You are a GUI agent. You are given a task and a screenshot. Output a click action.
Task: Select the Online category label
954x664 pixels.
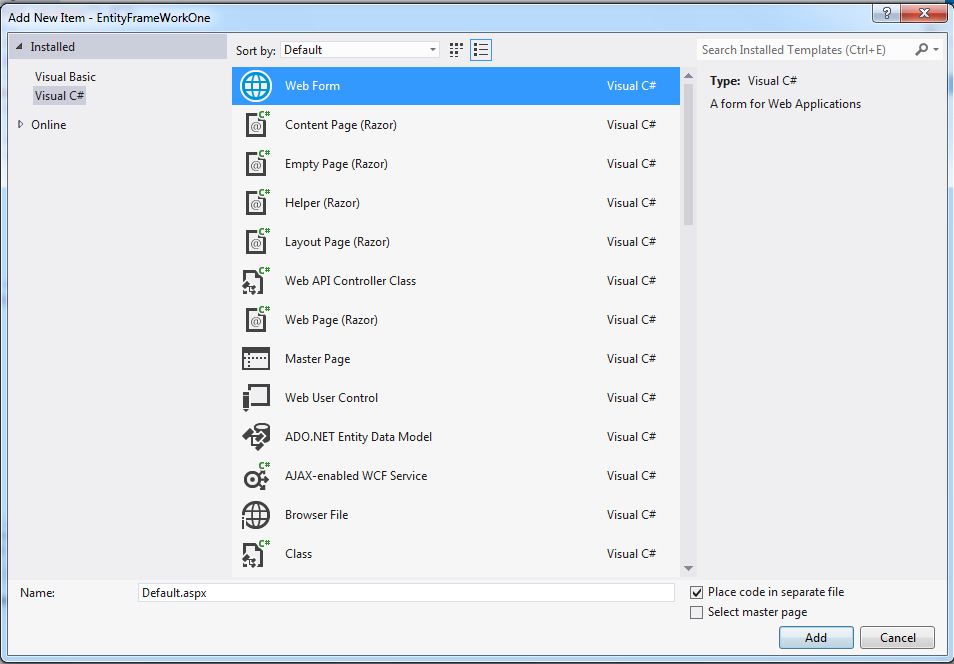pos(49,125)
